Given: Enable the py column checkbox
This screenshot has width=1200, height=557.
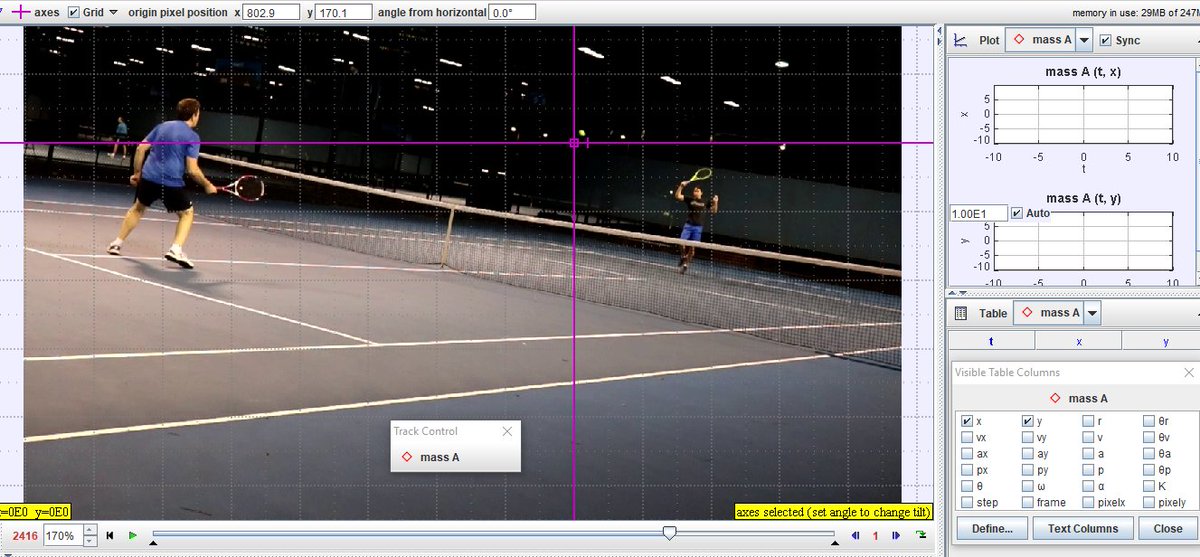Looking at the screenshot, I should pos(1027,470).
